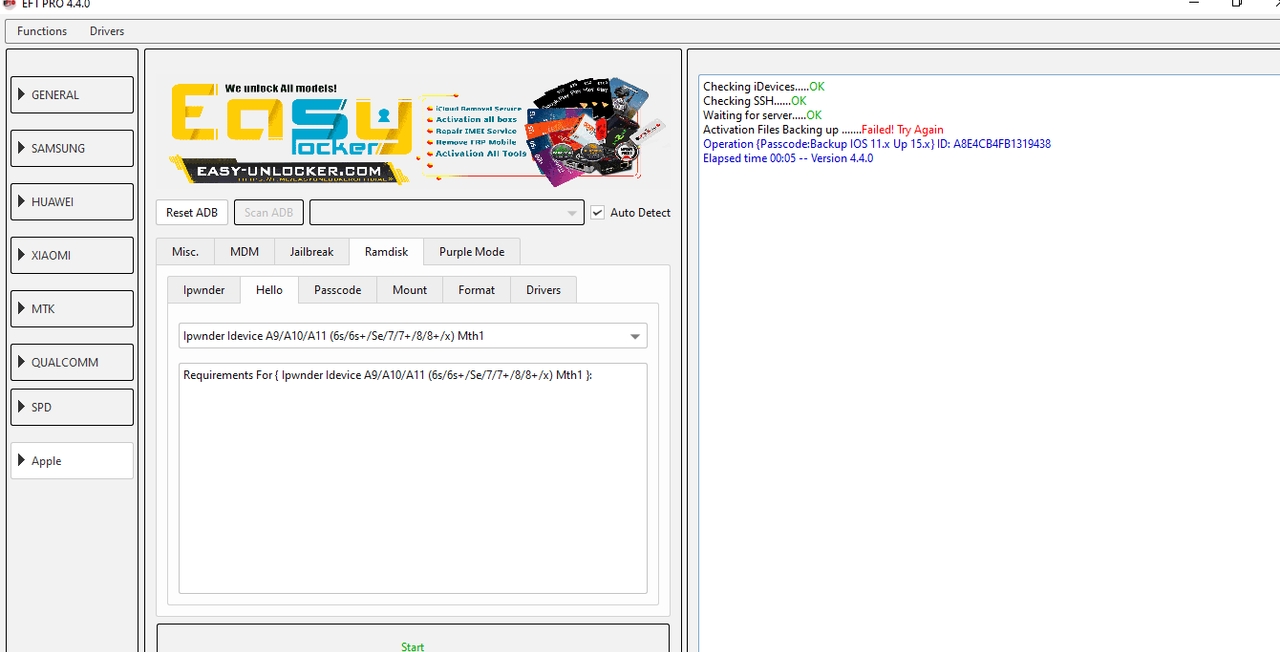
Task: Click the Reset ADB button
Action: pos(192,212)
